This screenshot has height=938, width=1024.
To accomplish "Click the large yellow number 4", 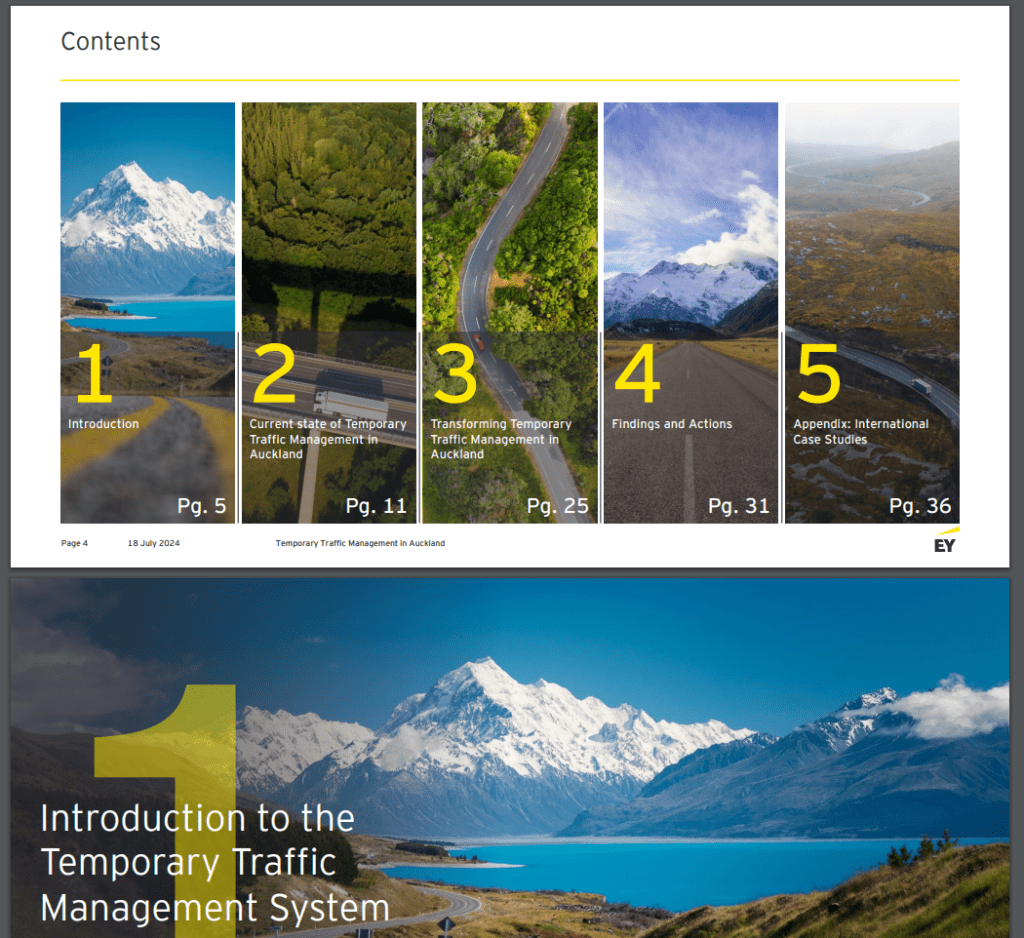I will (x=637, y=373).
